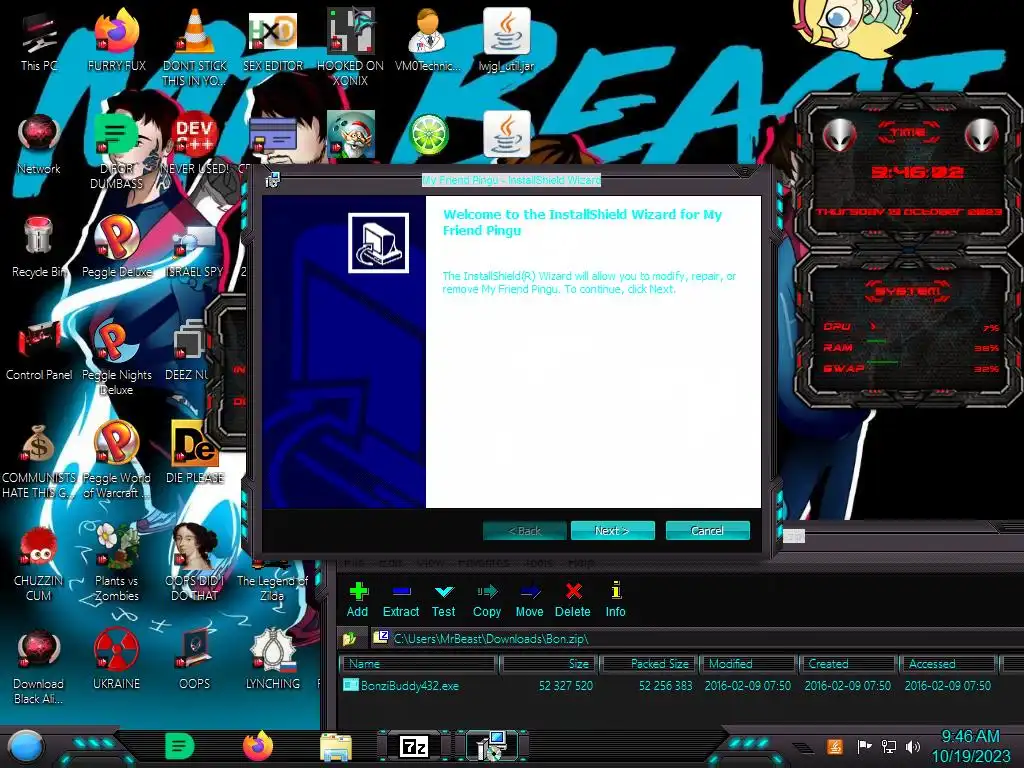Click the greyed Back button in wizard

click(524, 531)
